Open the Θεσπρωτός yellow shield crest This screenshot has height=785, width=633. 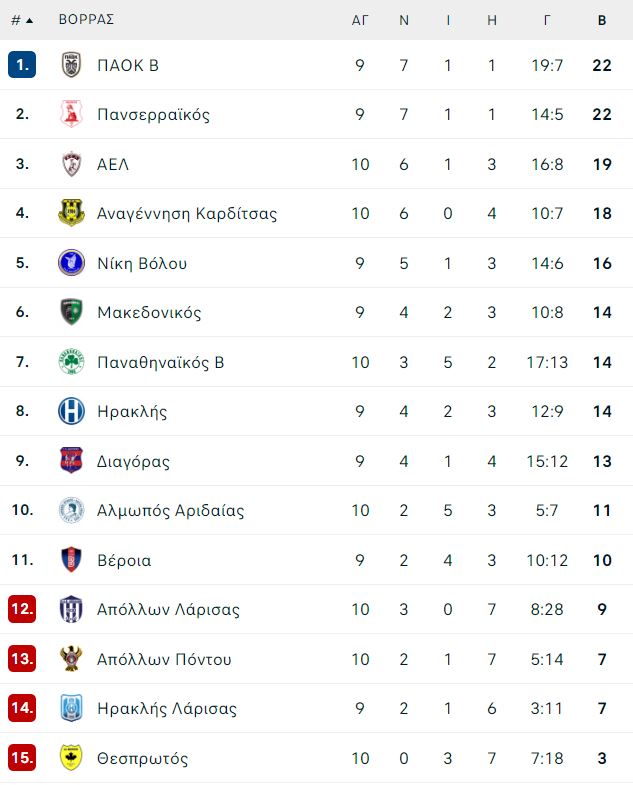71,757
